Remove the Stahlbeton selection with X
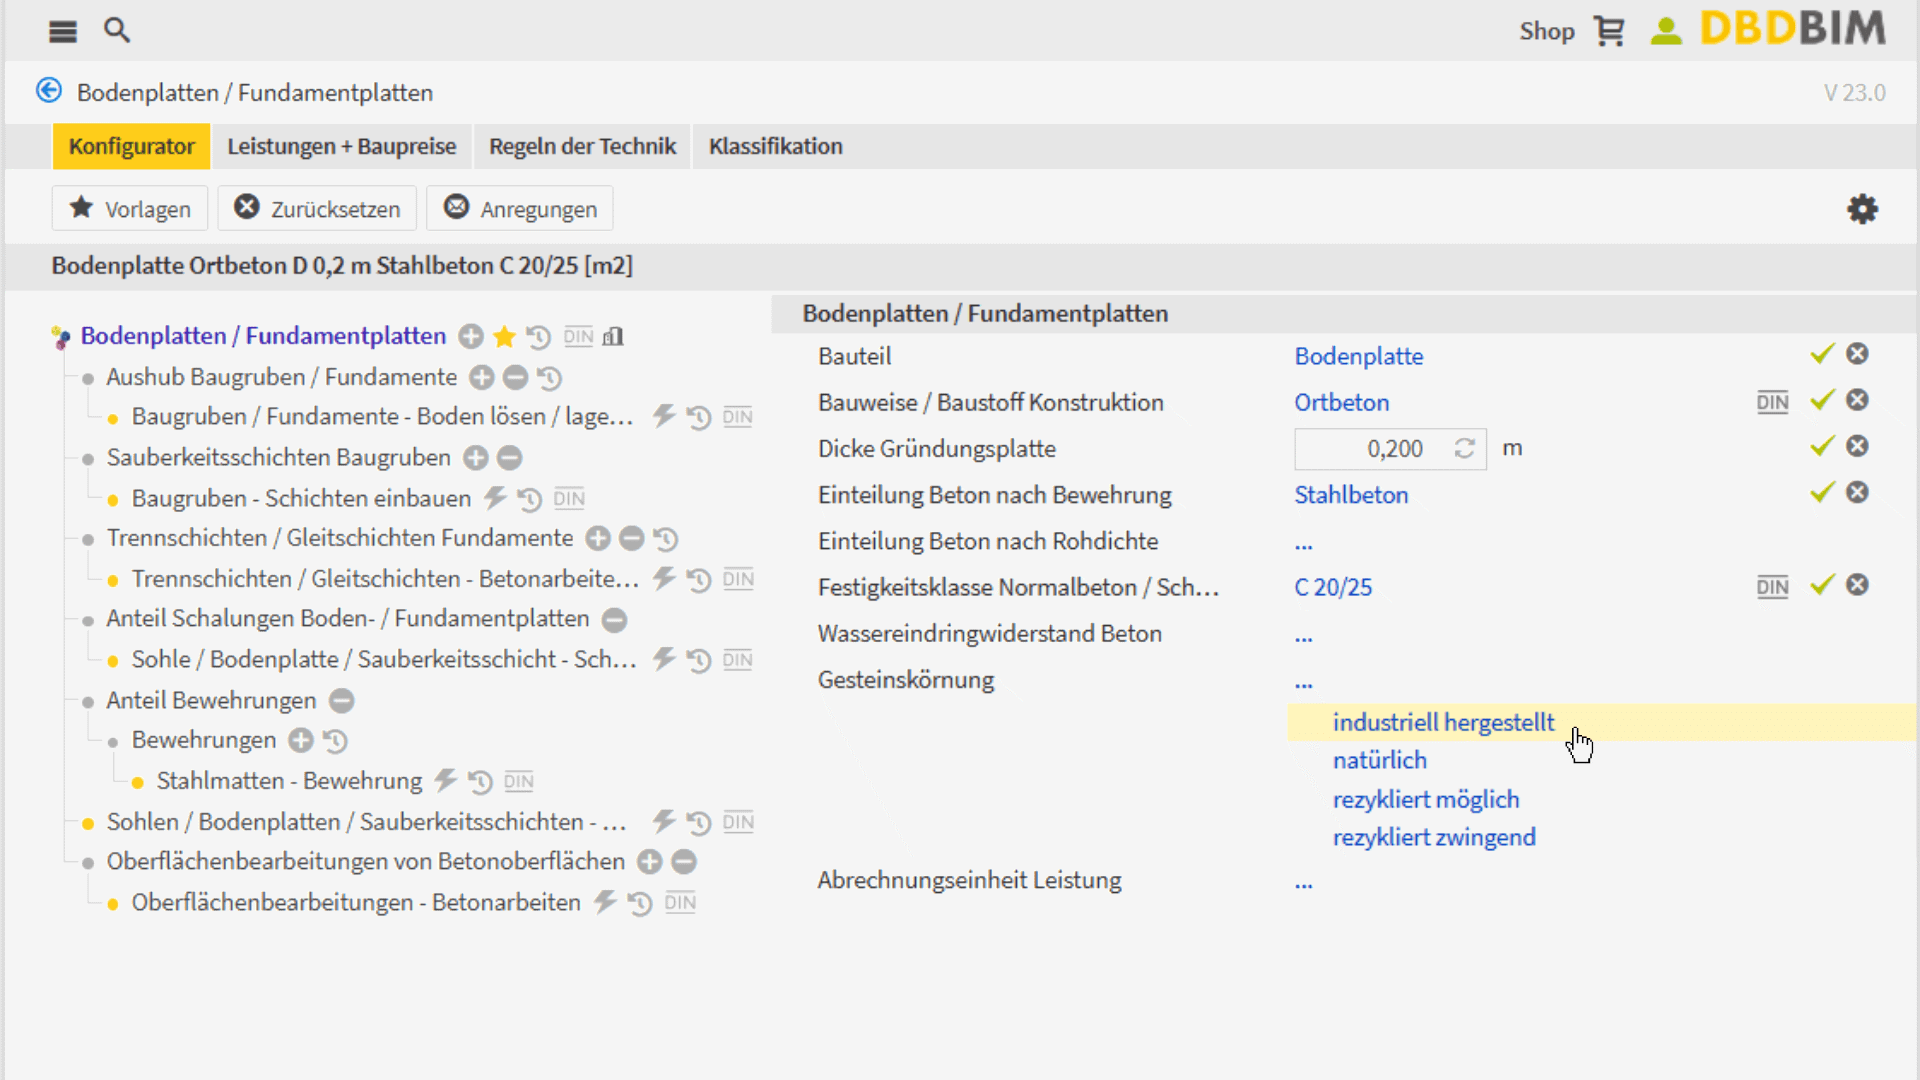This screenshot has height=1080, width=1920. pyautogui.click(x=1857, y=492)
